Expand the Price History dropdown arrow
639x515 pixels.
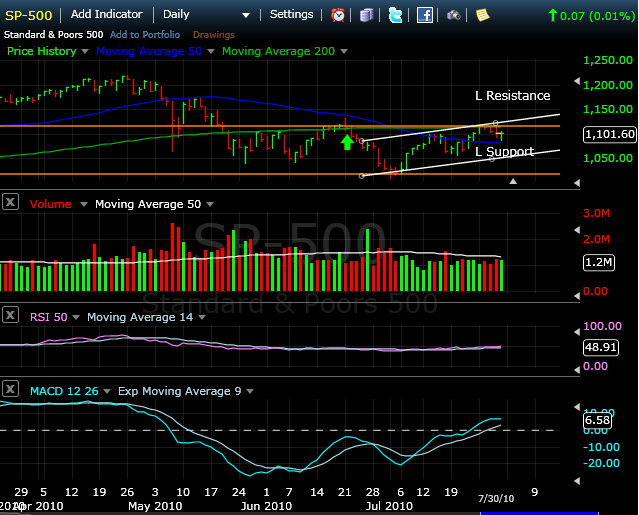(x=85, y=51)
